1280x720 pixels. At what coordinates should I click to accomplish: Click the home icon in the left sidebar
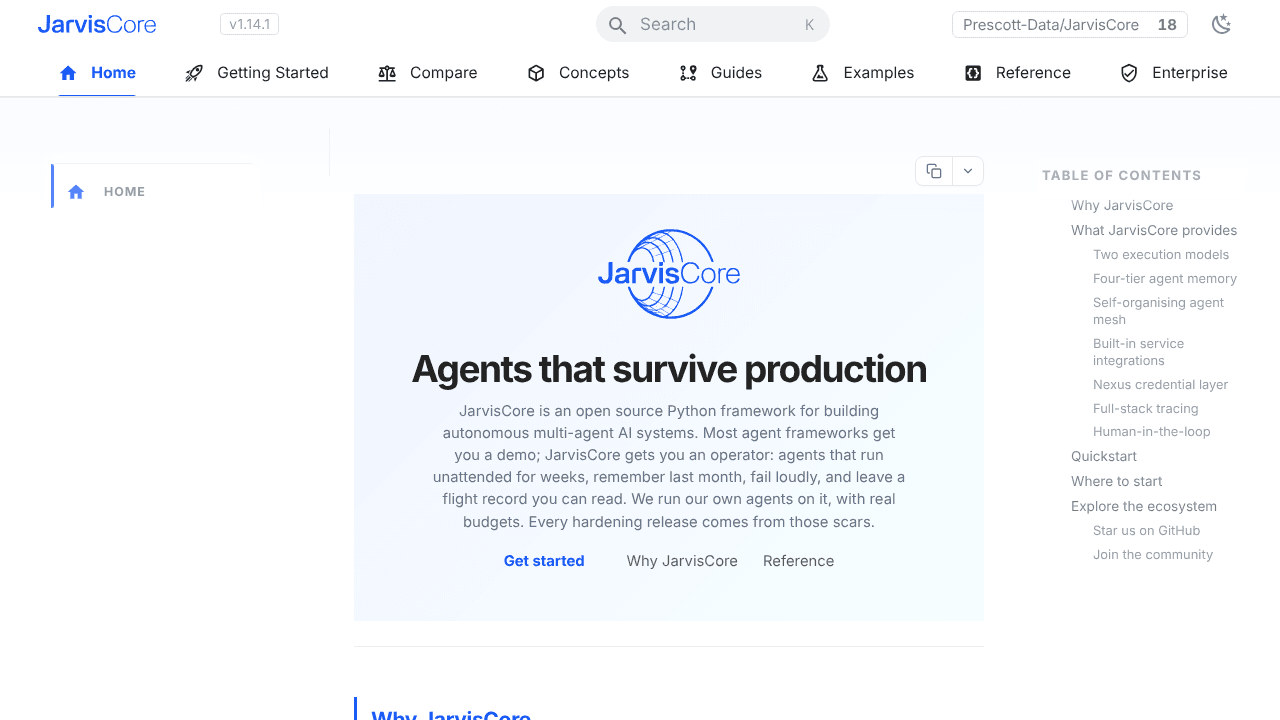pyautogui.click(x=76, y=192)
